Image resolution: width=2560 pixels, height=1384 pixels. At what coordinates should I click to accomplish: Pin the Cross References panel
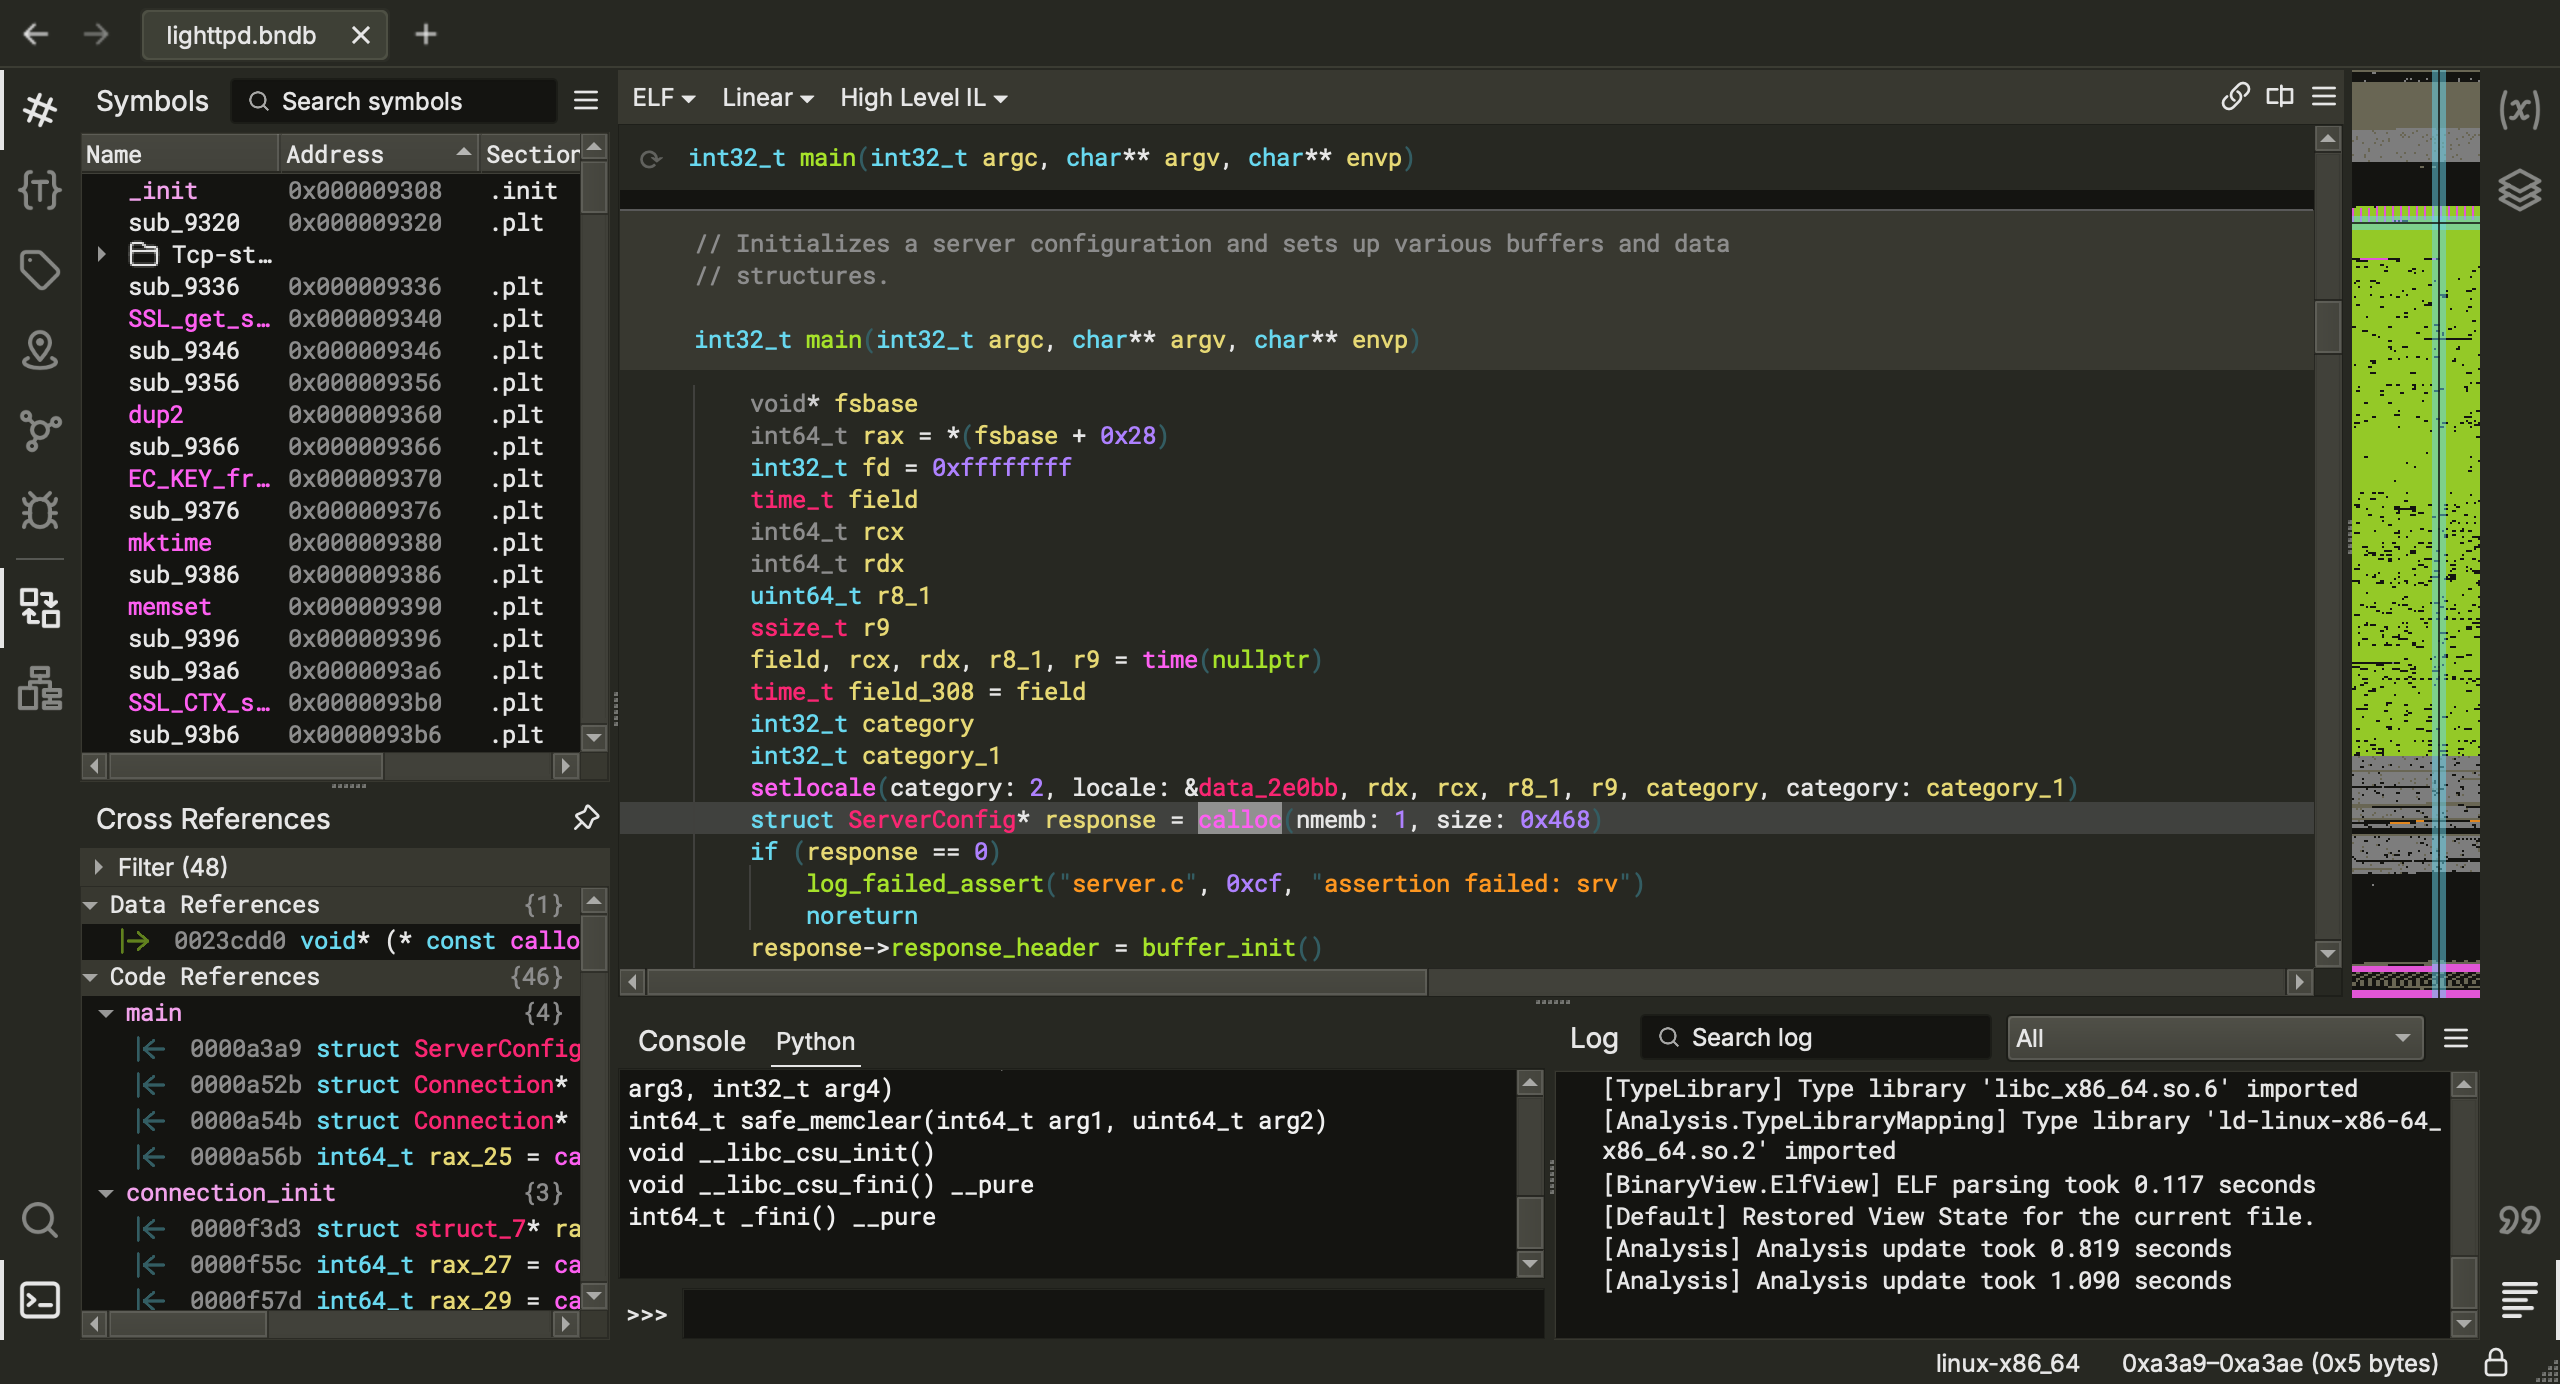point(586,818)
